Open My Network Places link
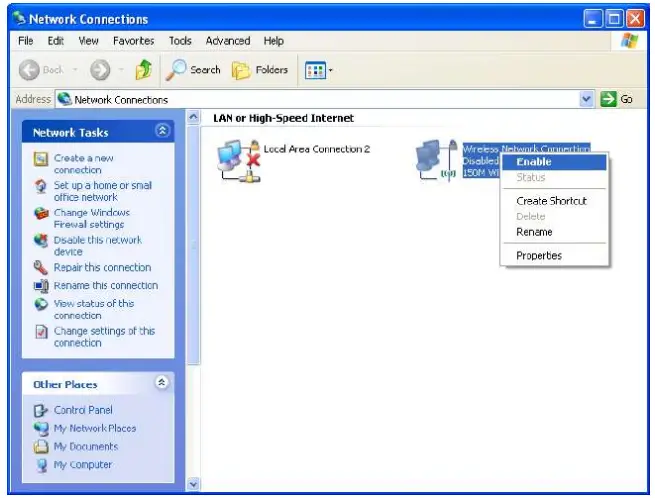655x498 pixels. point(95,429)
